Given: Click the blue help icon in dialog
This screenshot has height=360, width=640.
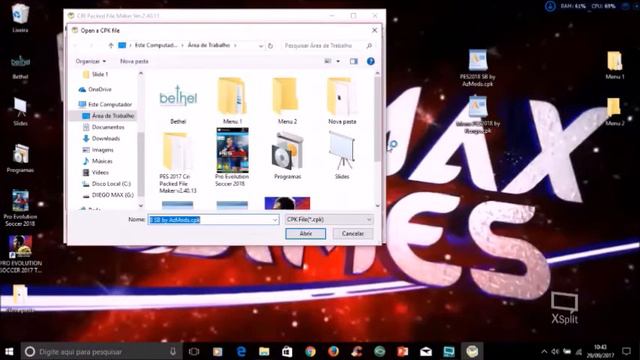Looking at the screenshot, I should pyautogui.click(x=371, y=61).
